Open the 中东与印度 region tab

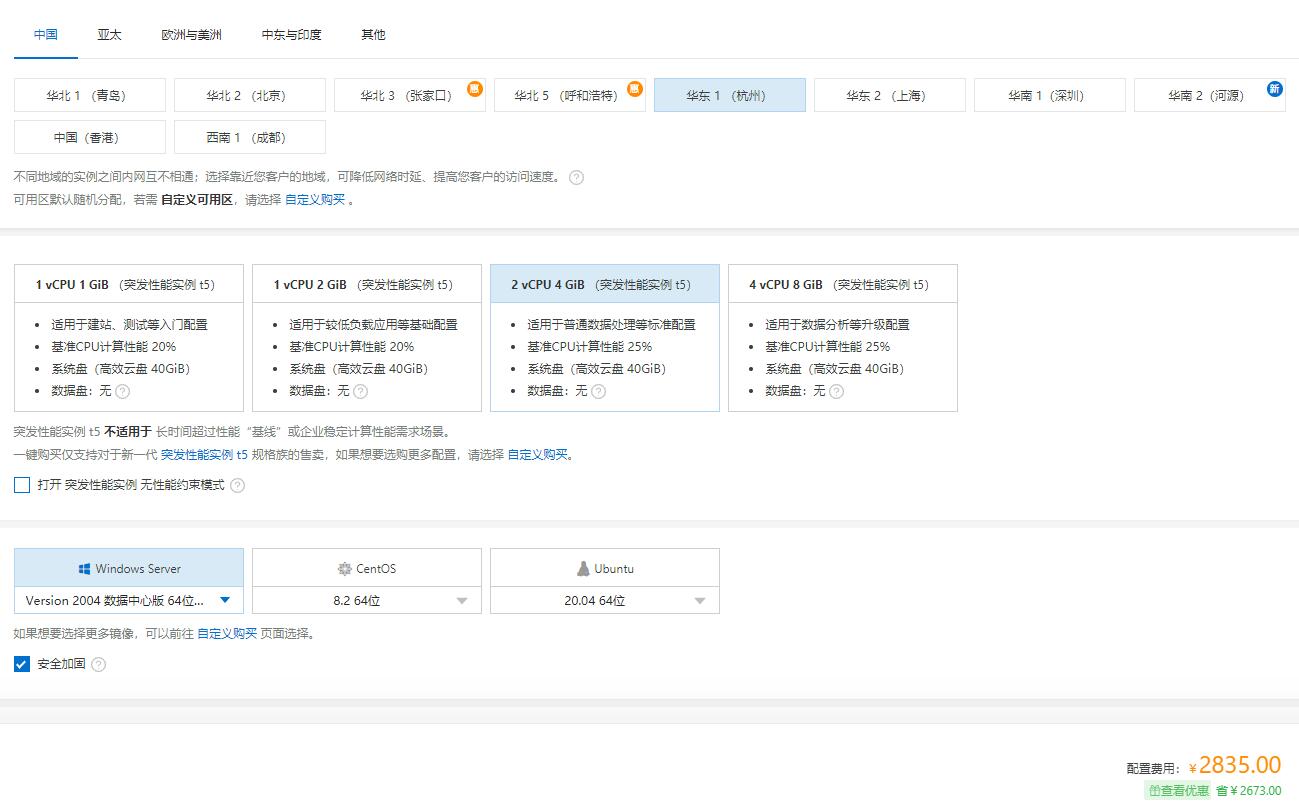(291, 34)
